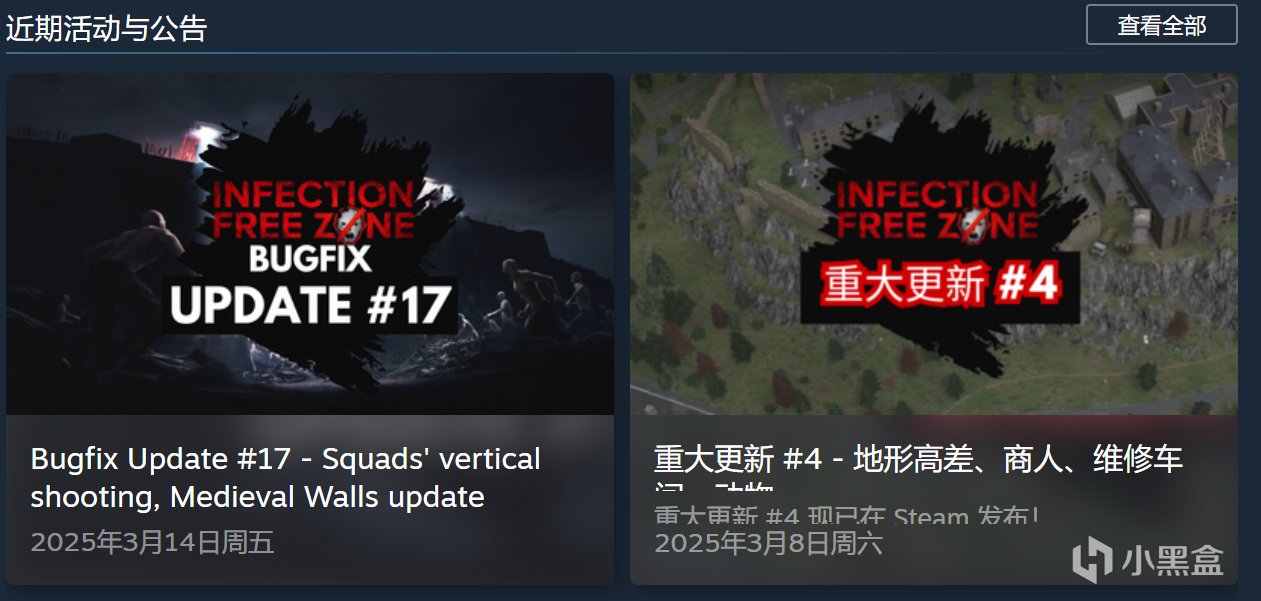The image size is (1261, 601).
Task: Click the 重大更新 #4 现已在 Steam 发布 subtitle
Action: click(x=847, y=517)
